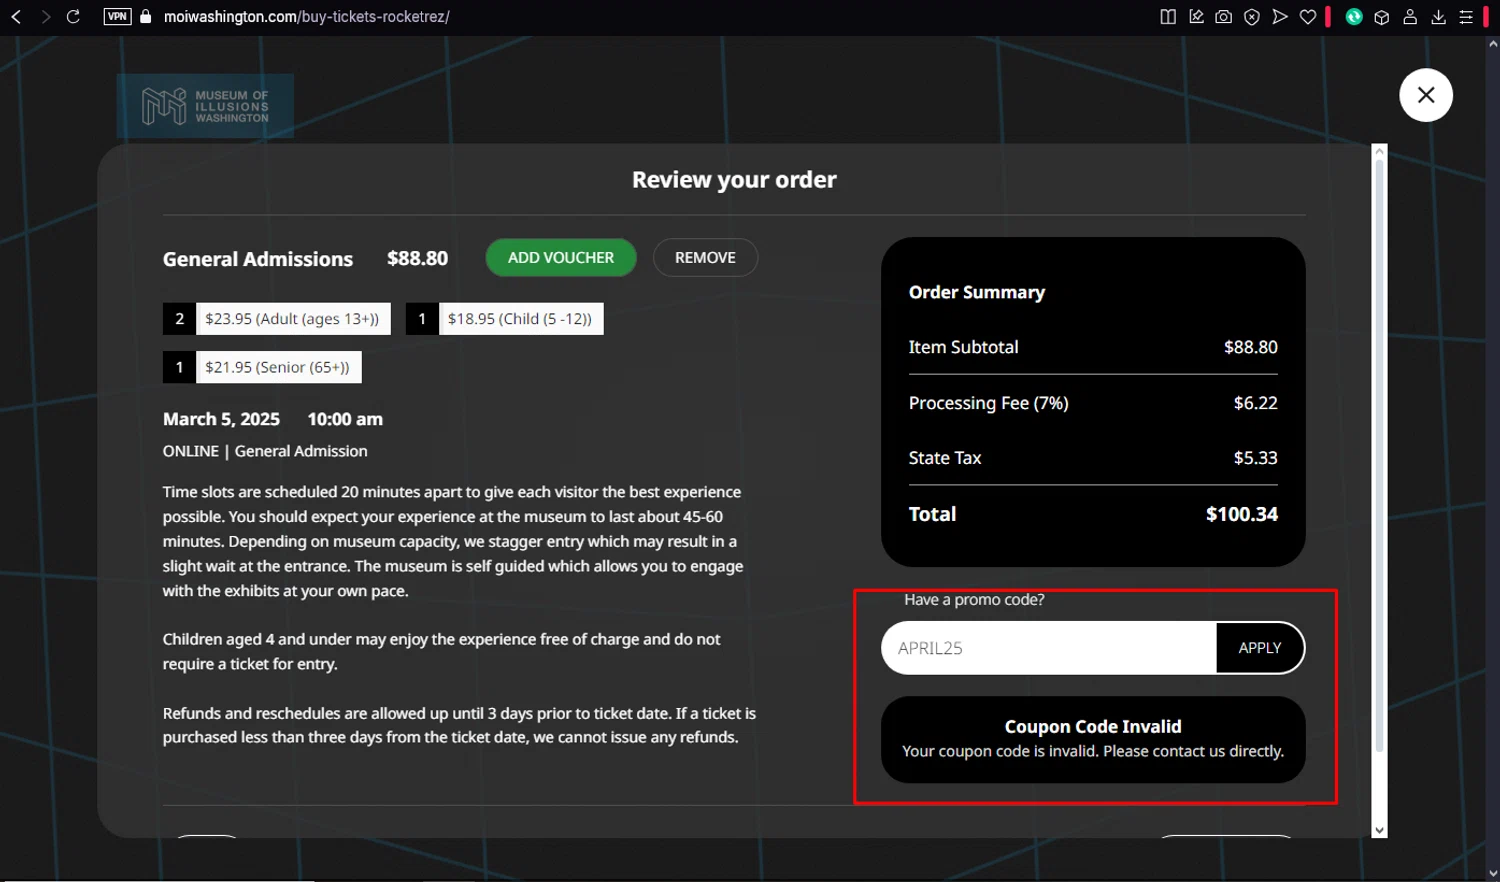Click the 10:00 am time
The height and width of the screenshot is (882, 1500).
(345, 419)
